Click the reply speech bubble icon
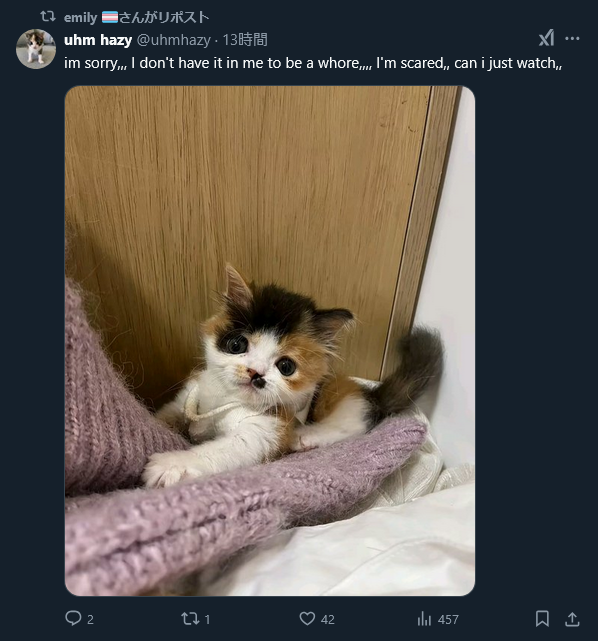598x641 pixels. [73, 618]
